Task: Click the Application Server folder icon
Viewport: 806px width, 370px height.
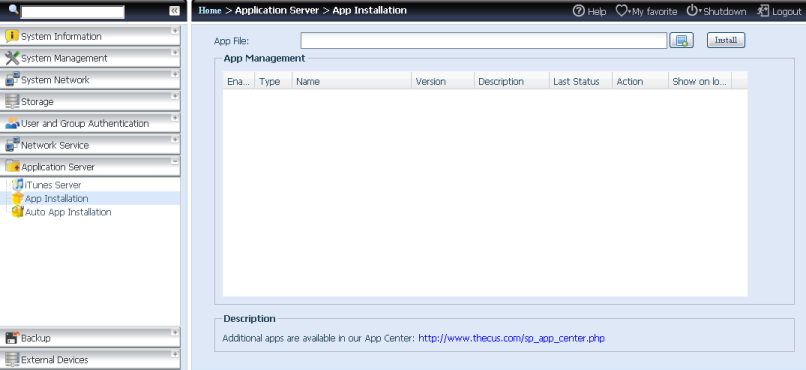Action: [x=12, y=166]
